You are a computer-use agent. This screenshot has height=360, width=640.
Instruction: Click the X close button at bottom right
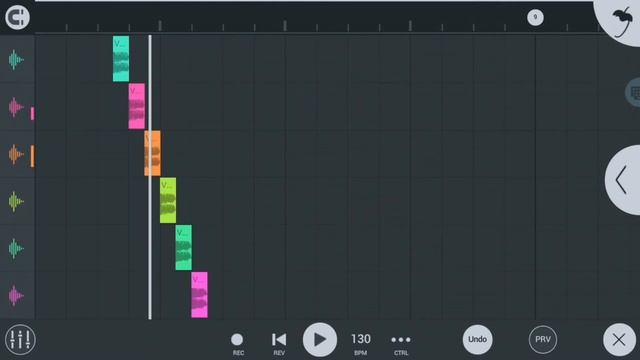619,340
